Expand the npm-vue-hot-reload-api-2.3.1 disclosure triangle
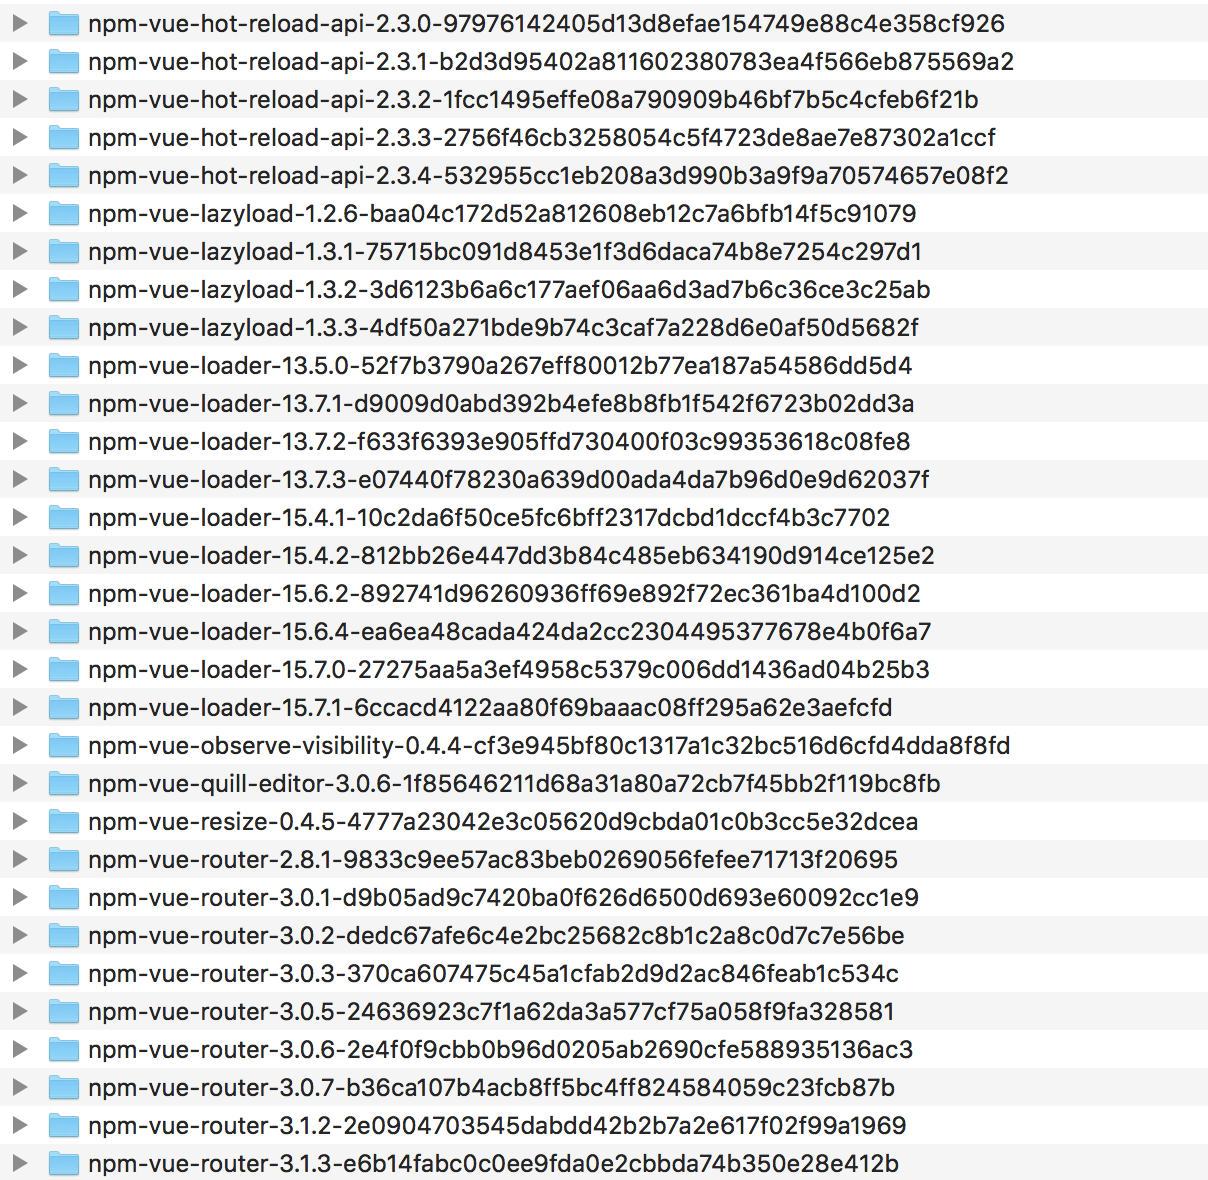Image resolution: width=1208 pixels, height=1180 pixels. coord(19,61)
